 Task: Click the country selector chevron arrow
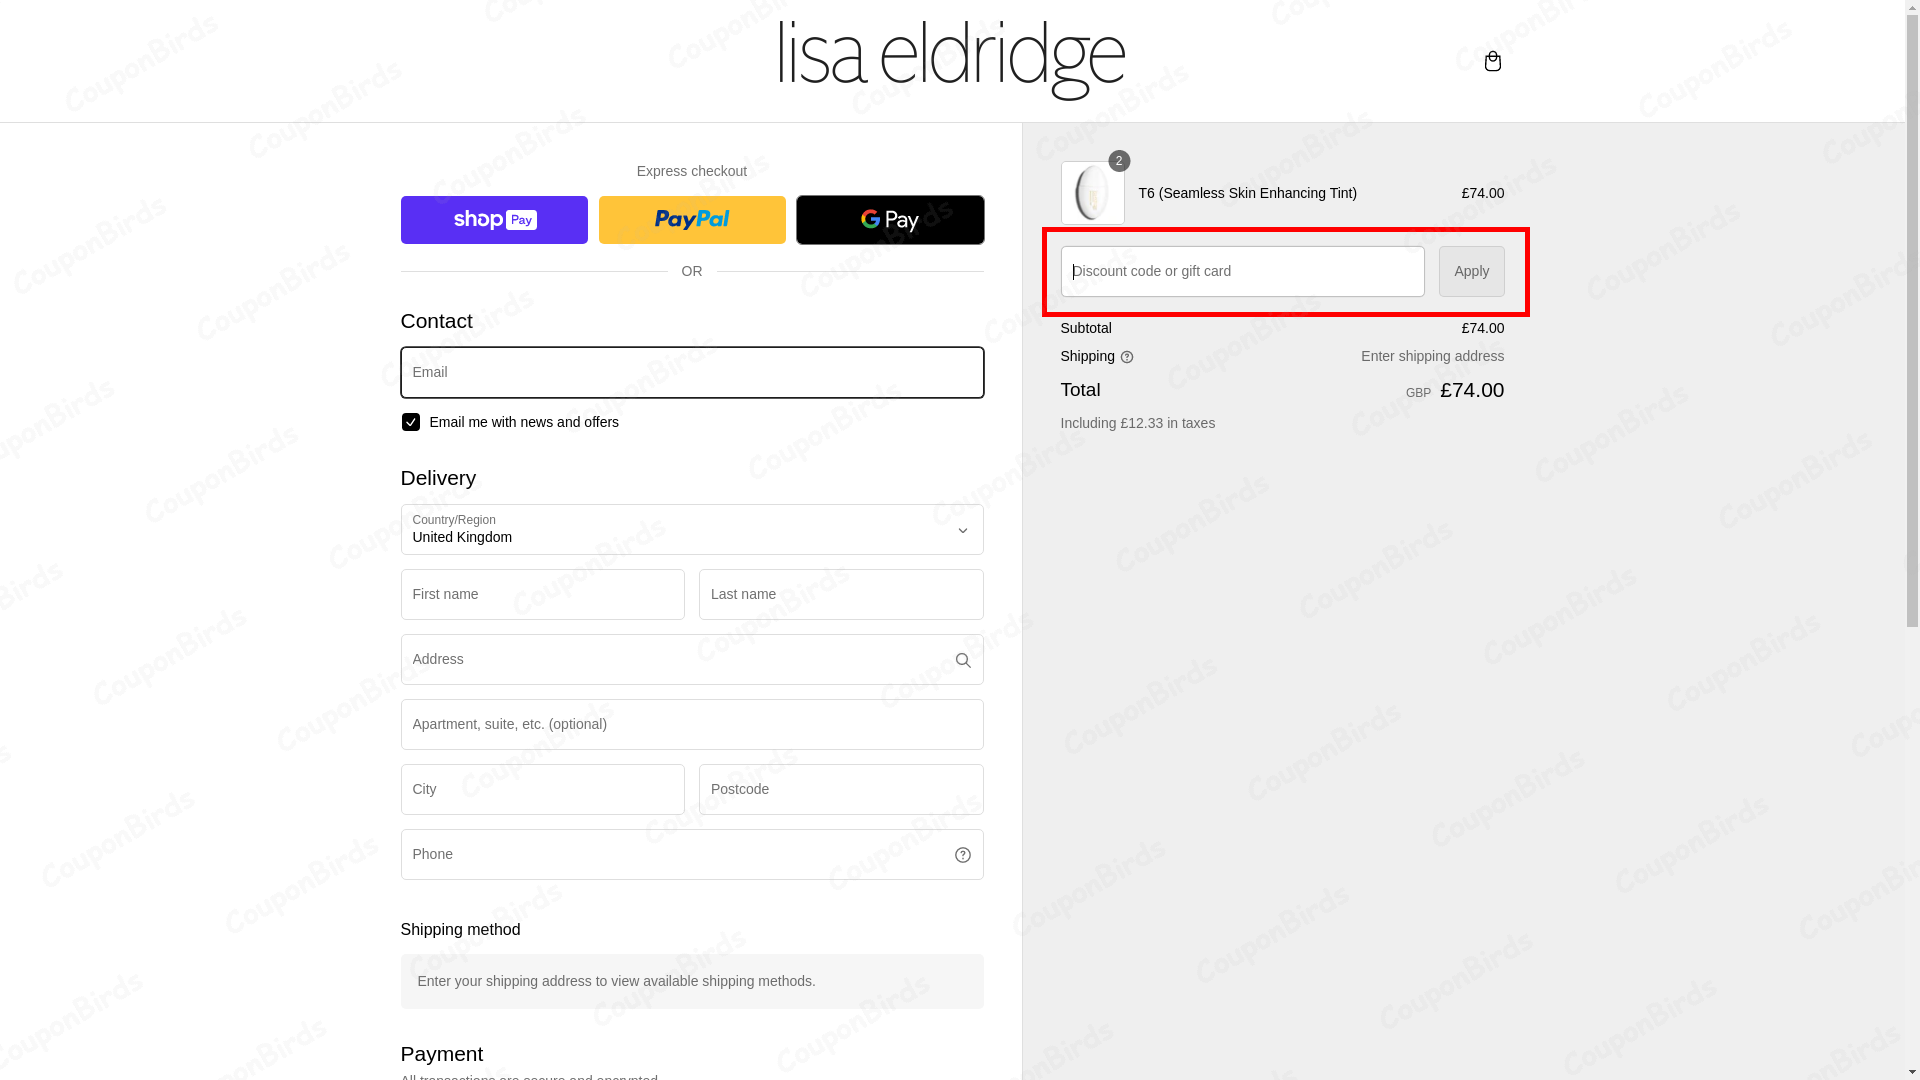pos(962,530)
